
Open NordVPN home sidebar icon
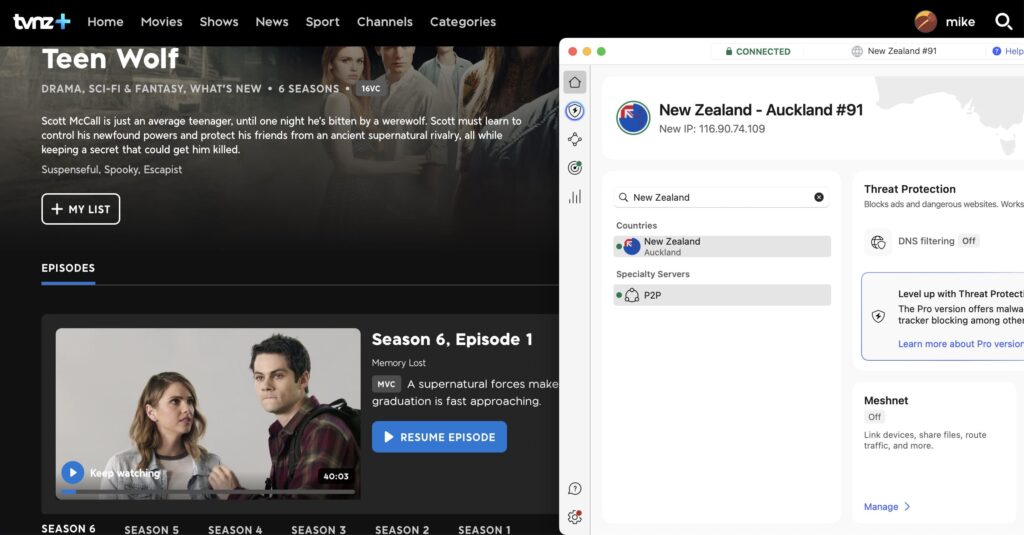[x=575, y=82]
